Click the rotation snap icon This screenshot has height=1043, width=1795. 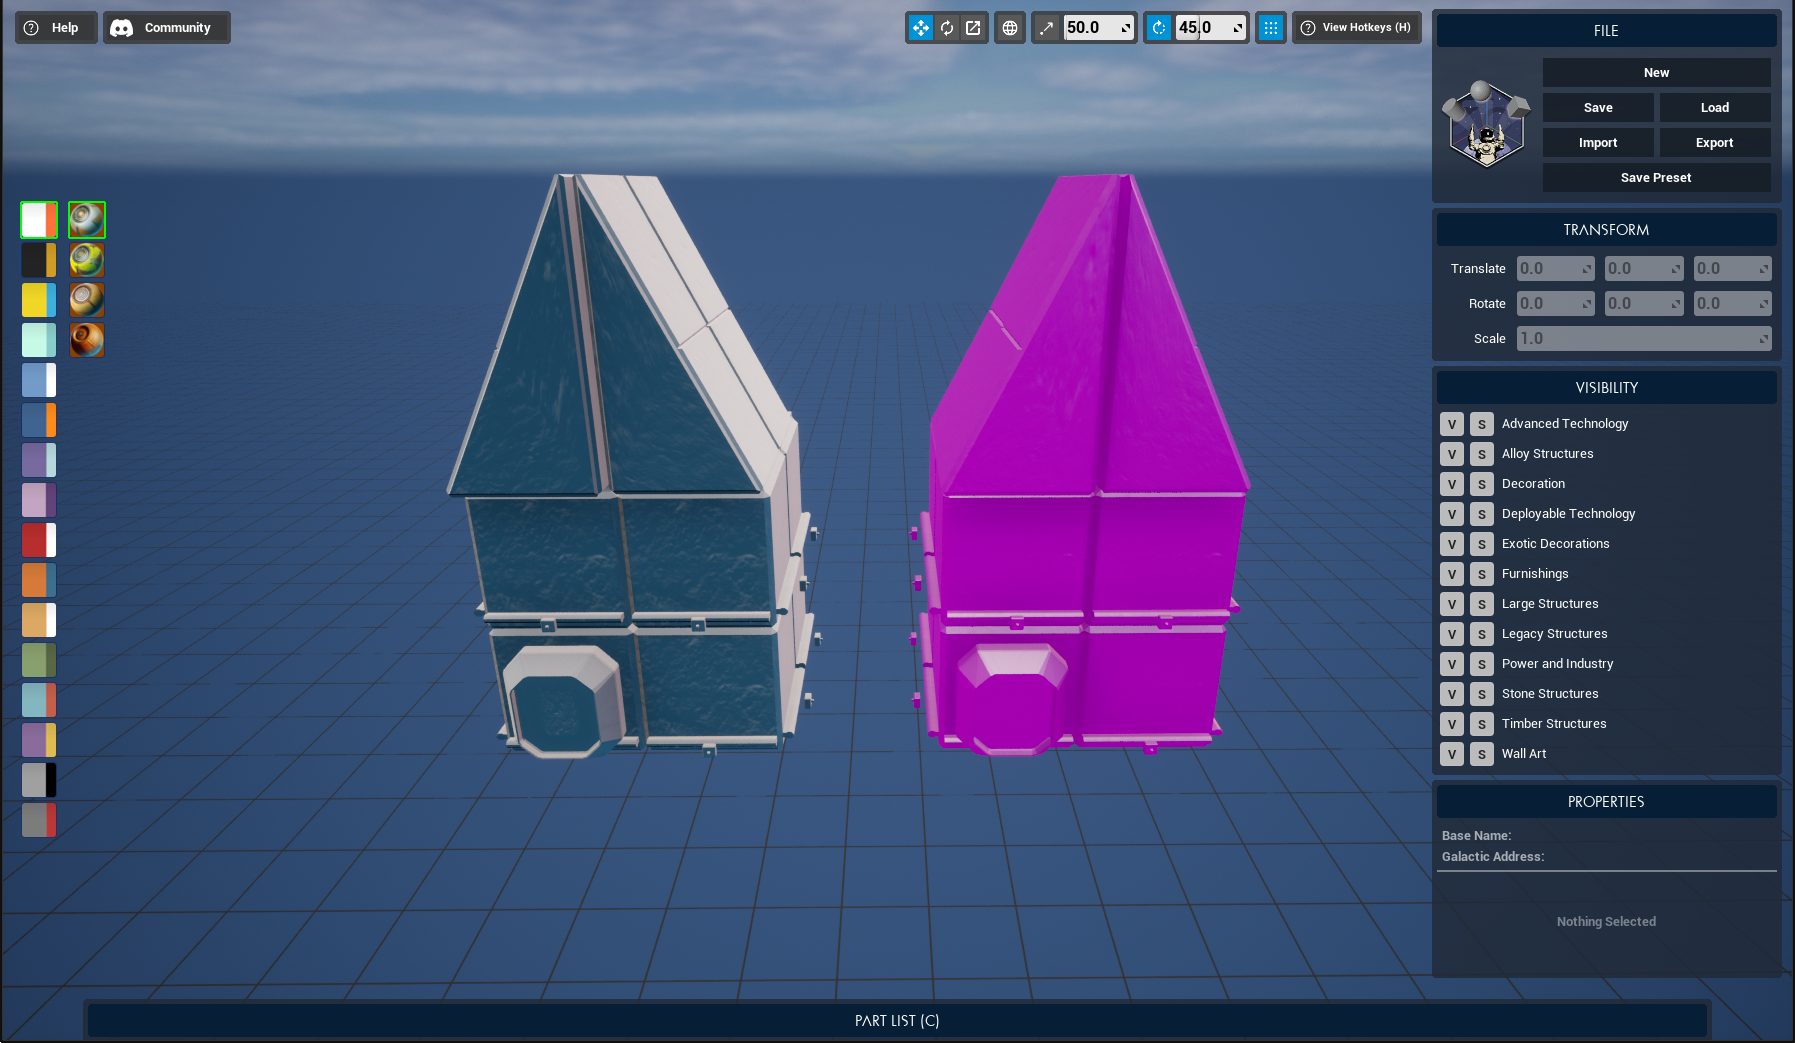1159,28
